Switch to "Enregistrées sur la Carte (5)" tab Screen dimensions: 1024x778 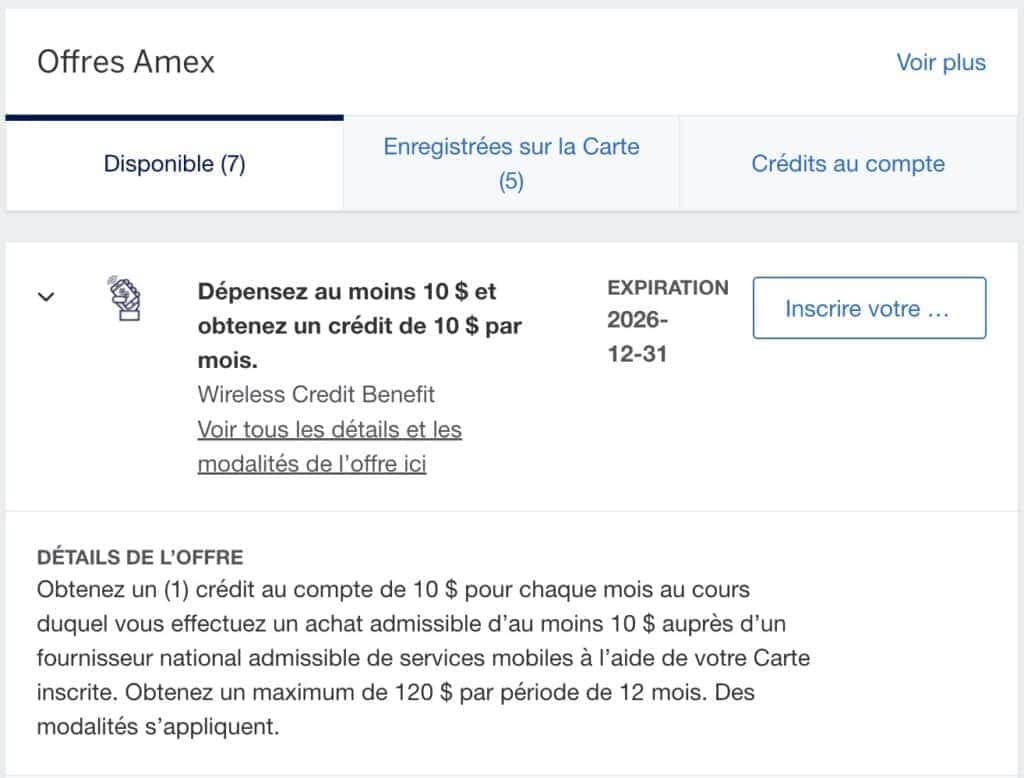pyautogui.click(x=511, y=162)
